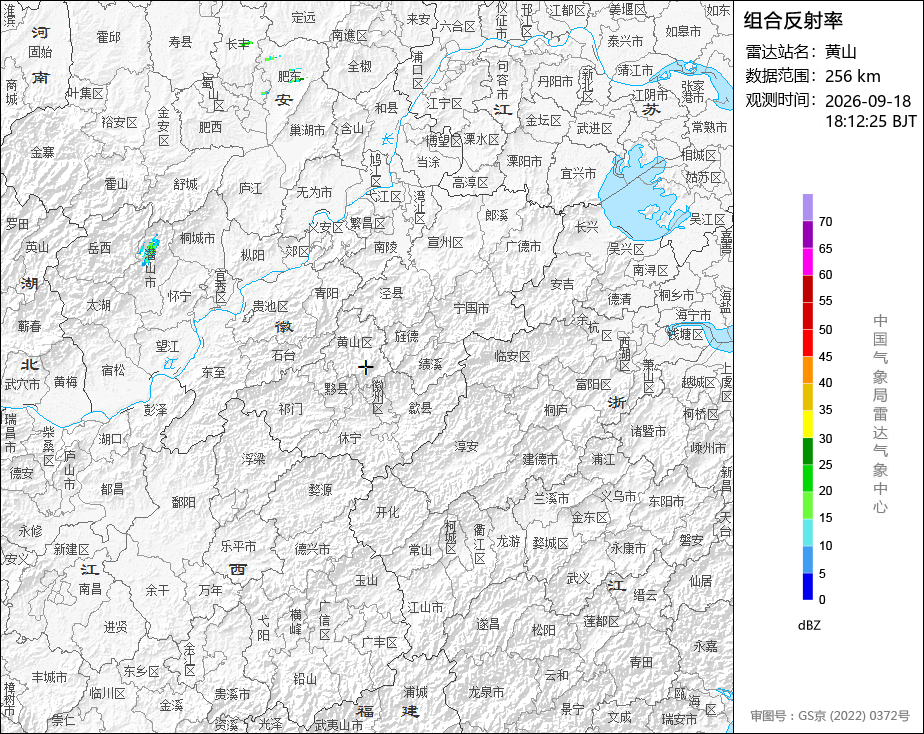Select the 巢湖市 label
This screenshot has width=924, height=734.
point(307,130)
